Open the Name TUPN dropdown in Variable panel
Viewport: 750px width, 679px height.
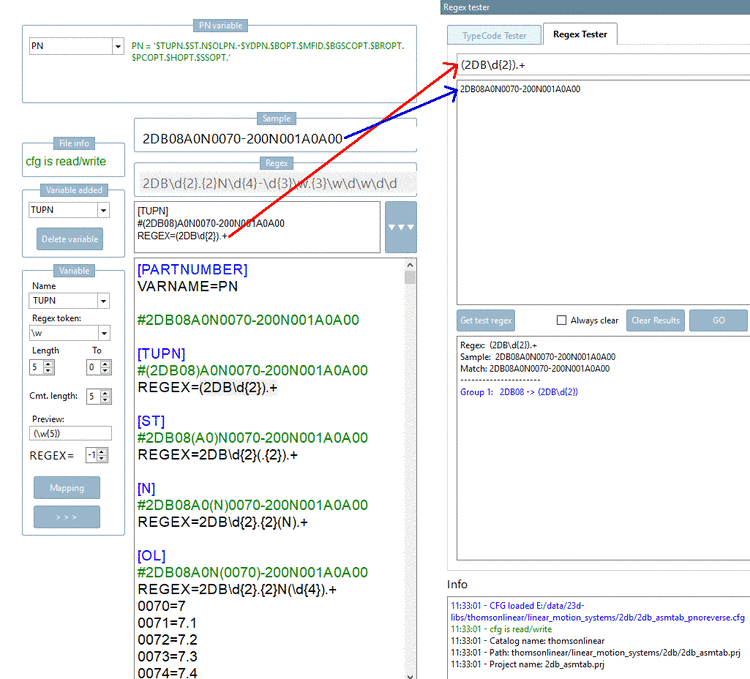coord(103,301)
